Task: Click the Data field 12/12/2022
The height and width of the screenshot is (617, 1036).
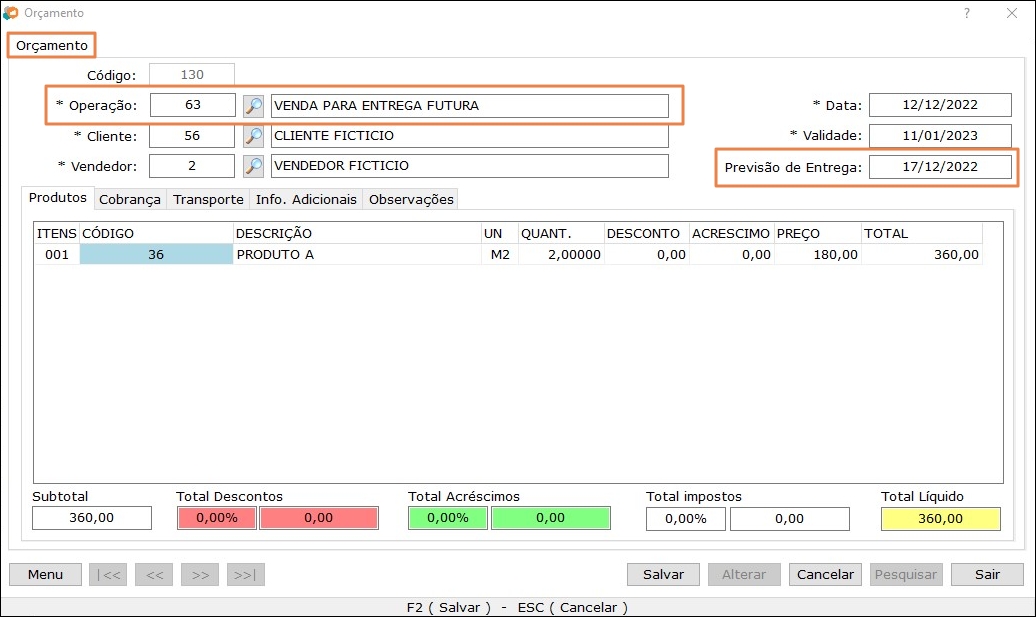Action: 940,105
